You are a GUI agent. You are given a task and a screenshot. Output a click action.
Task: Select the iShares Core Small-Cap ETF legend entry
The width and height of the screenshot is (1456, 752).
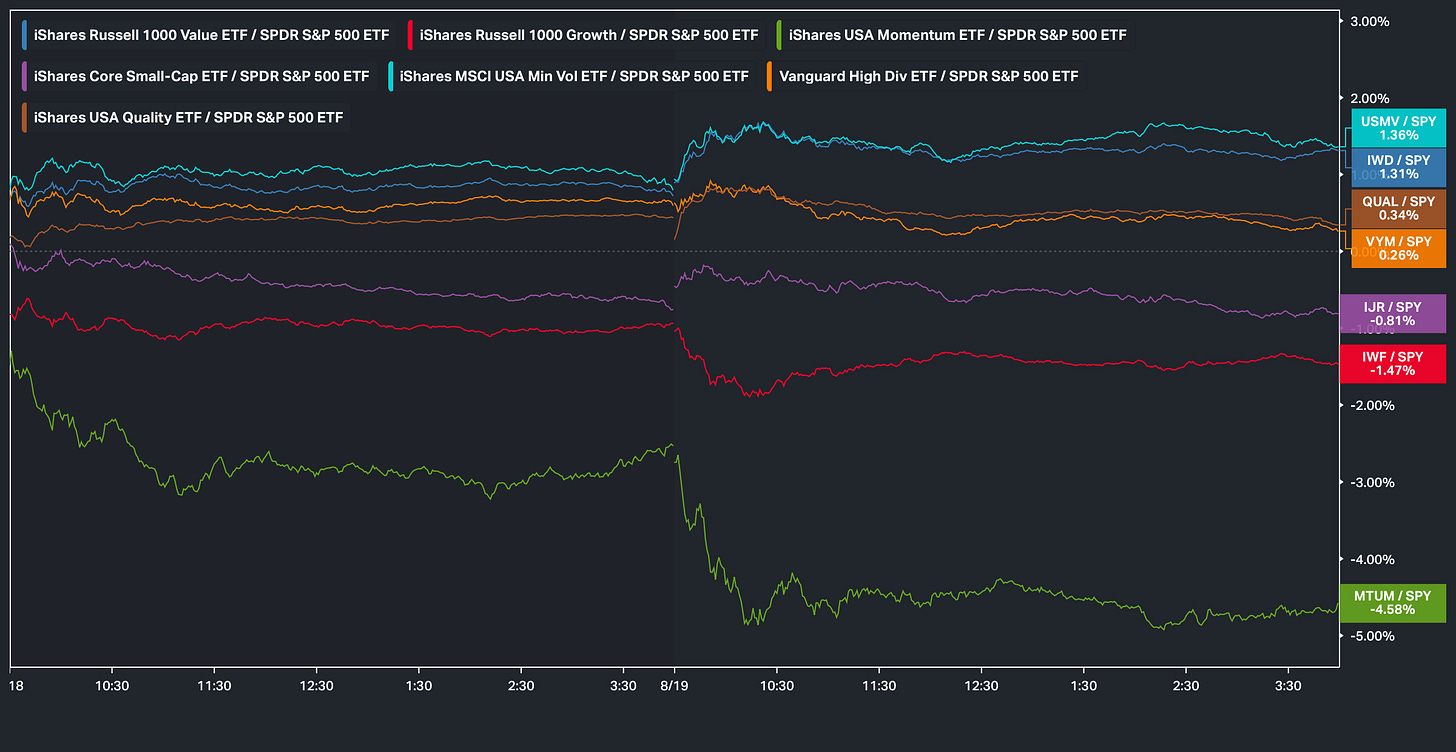196,76
